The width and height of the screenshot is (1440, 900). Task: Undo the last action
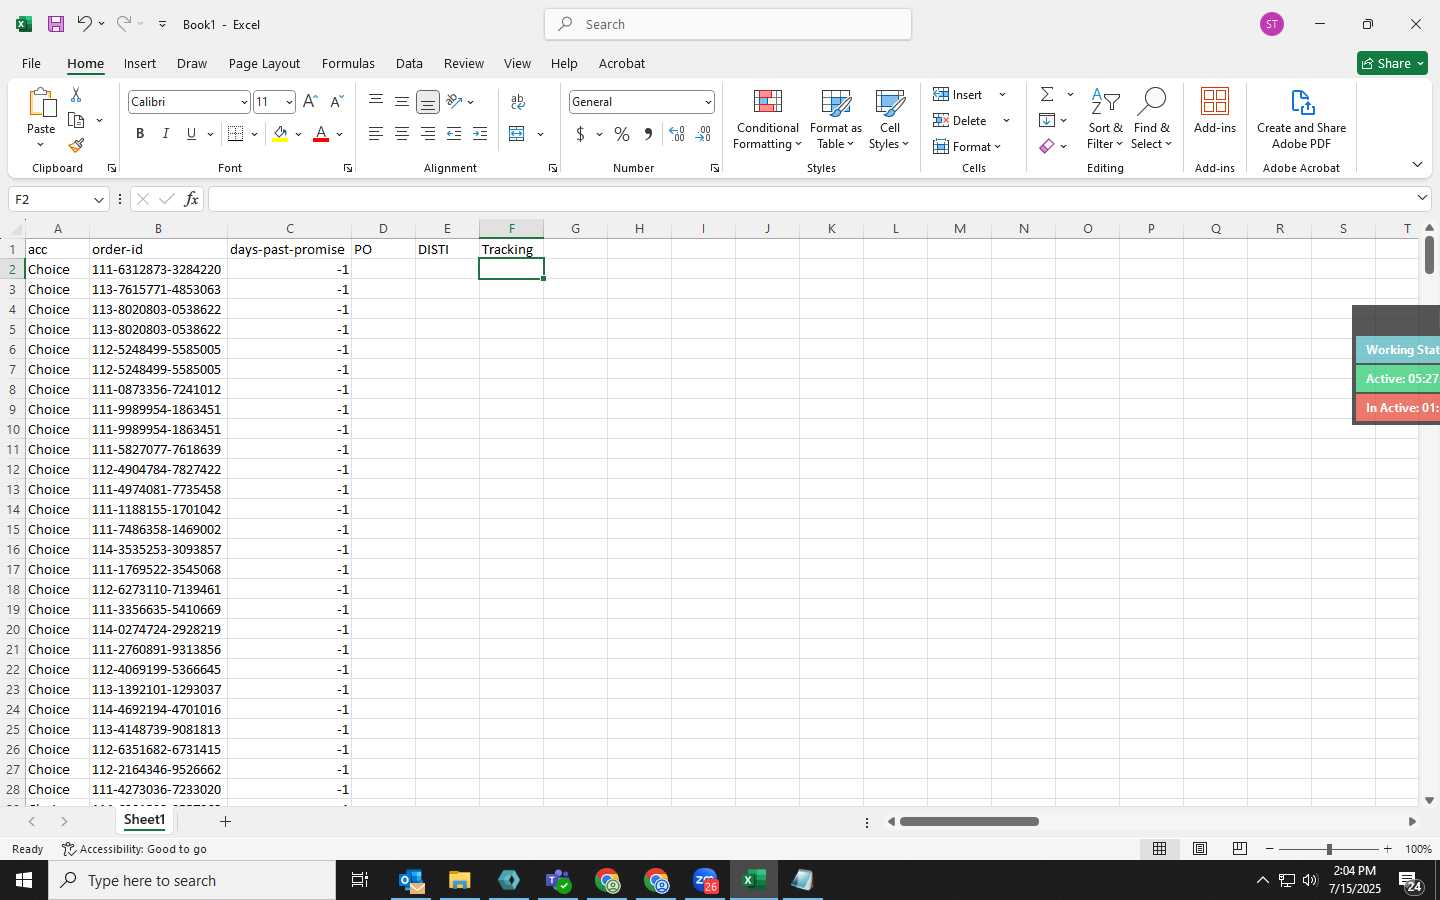tap(84, 24)
